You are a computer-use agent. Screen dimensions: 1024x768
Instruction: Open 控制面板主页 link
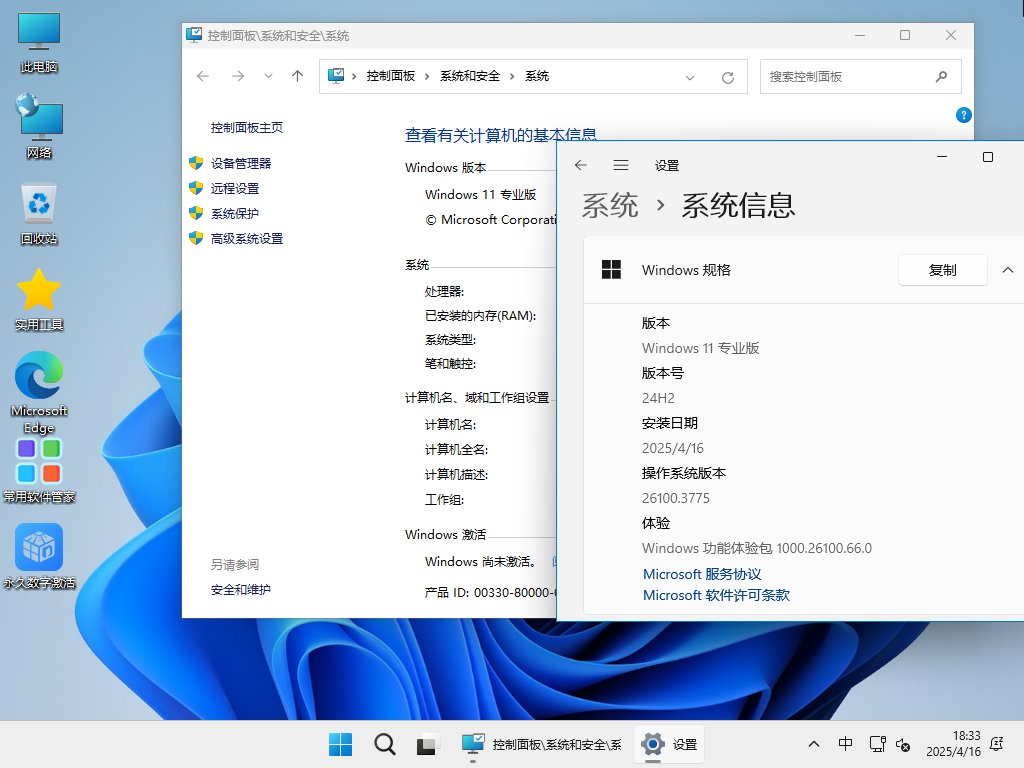coord(246,127)
